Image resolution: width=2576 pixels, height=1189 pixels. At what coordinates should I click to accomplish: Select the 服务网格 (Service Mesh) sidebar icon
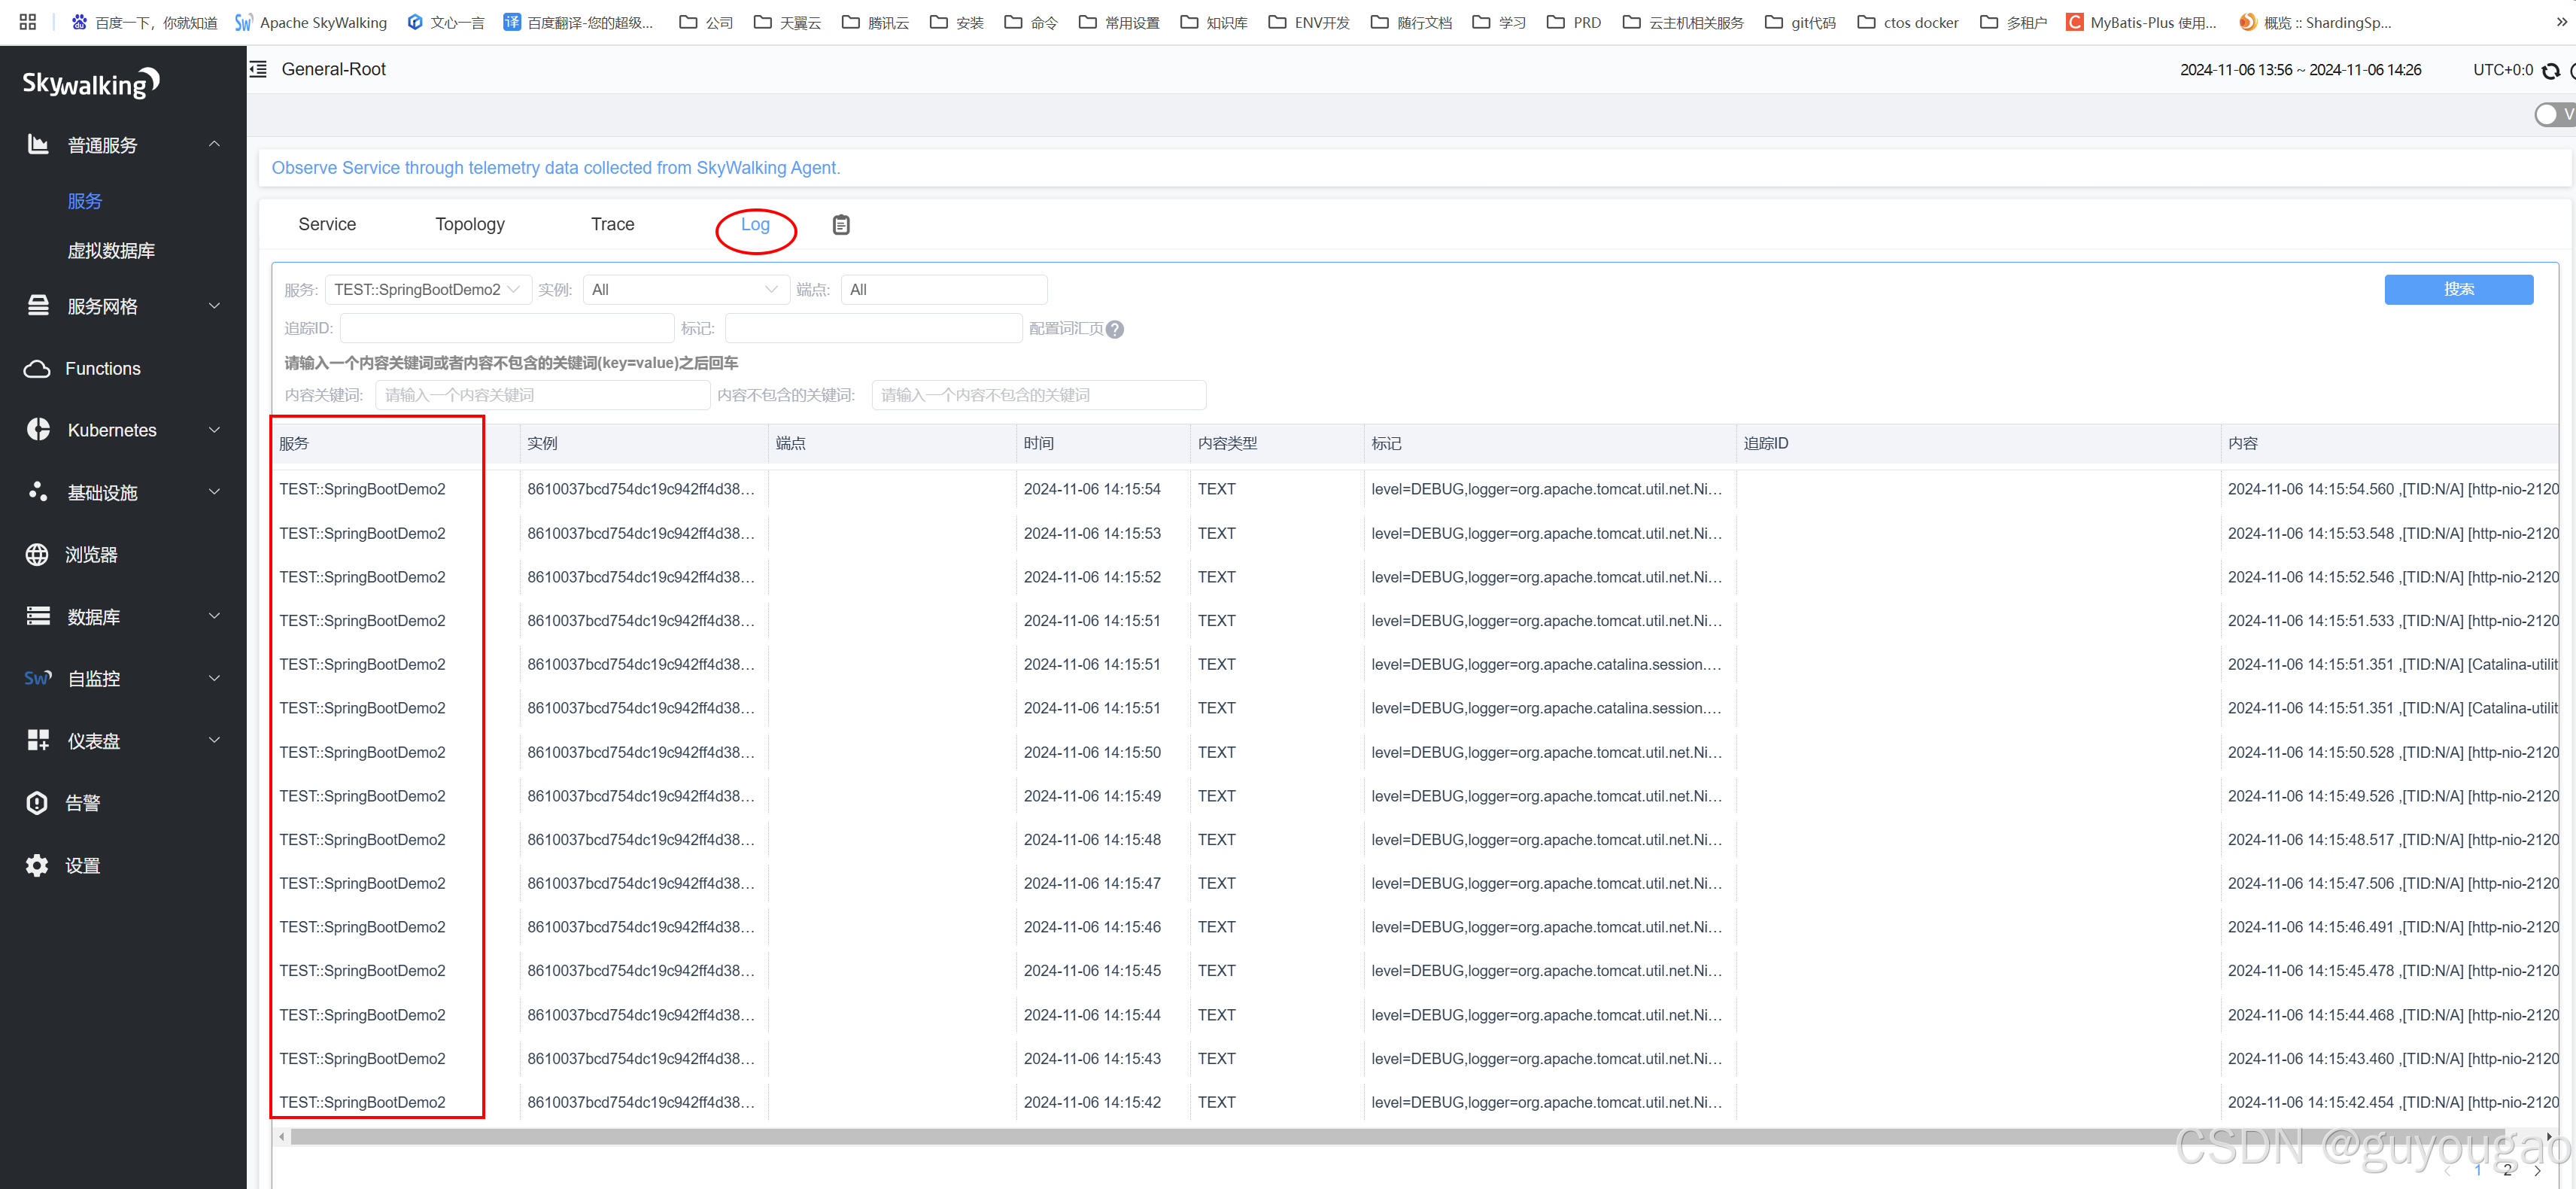point(37,306)
